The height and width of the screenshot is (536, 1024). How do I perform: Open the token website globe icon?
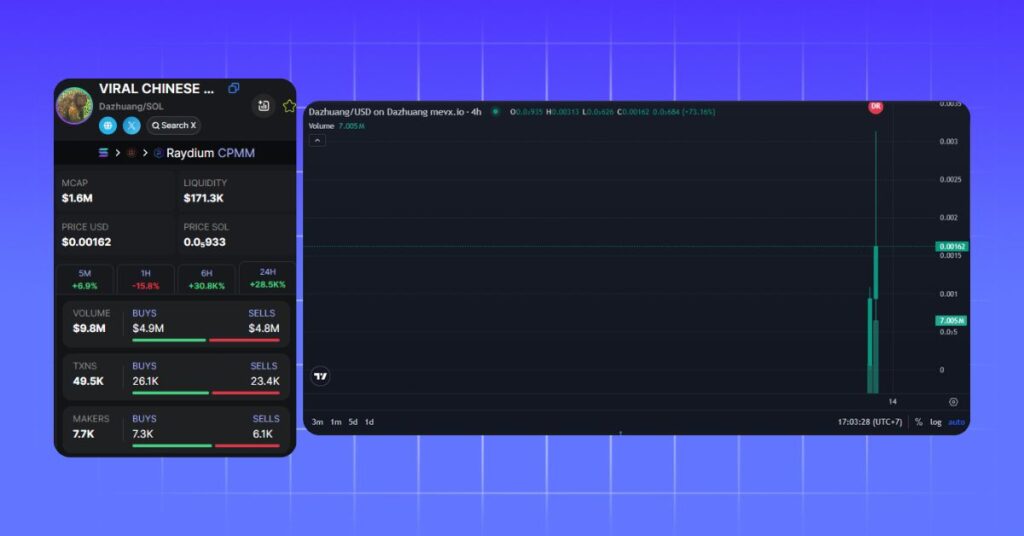pos(108,125)
